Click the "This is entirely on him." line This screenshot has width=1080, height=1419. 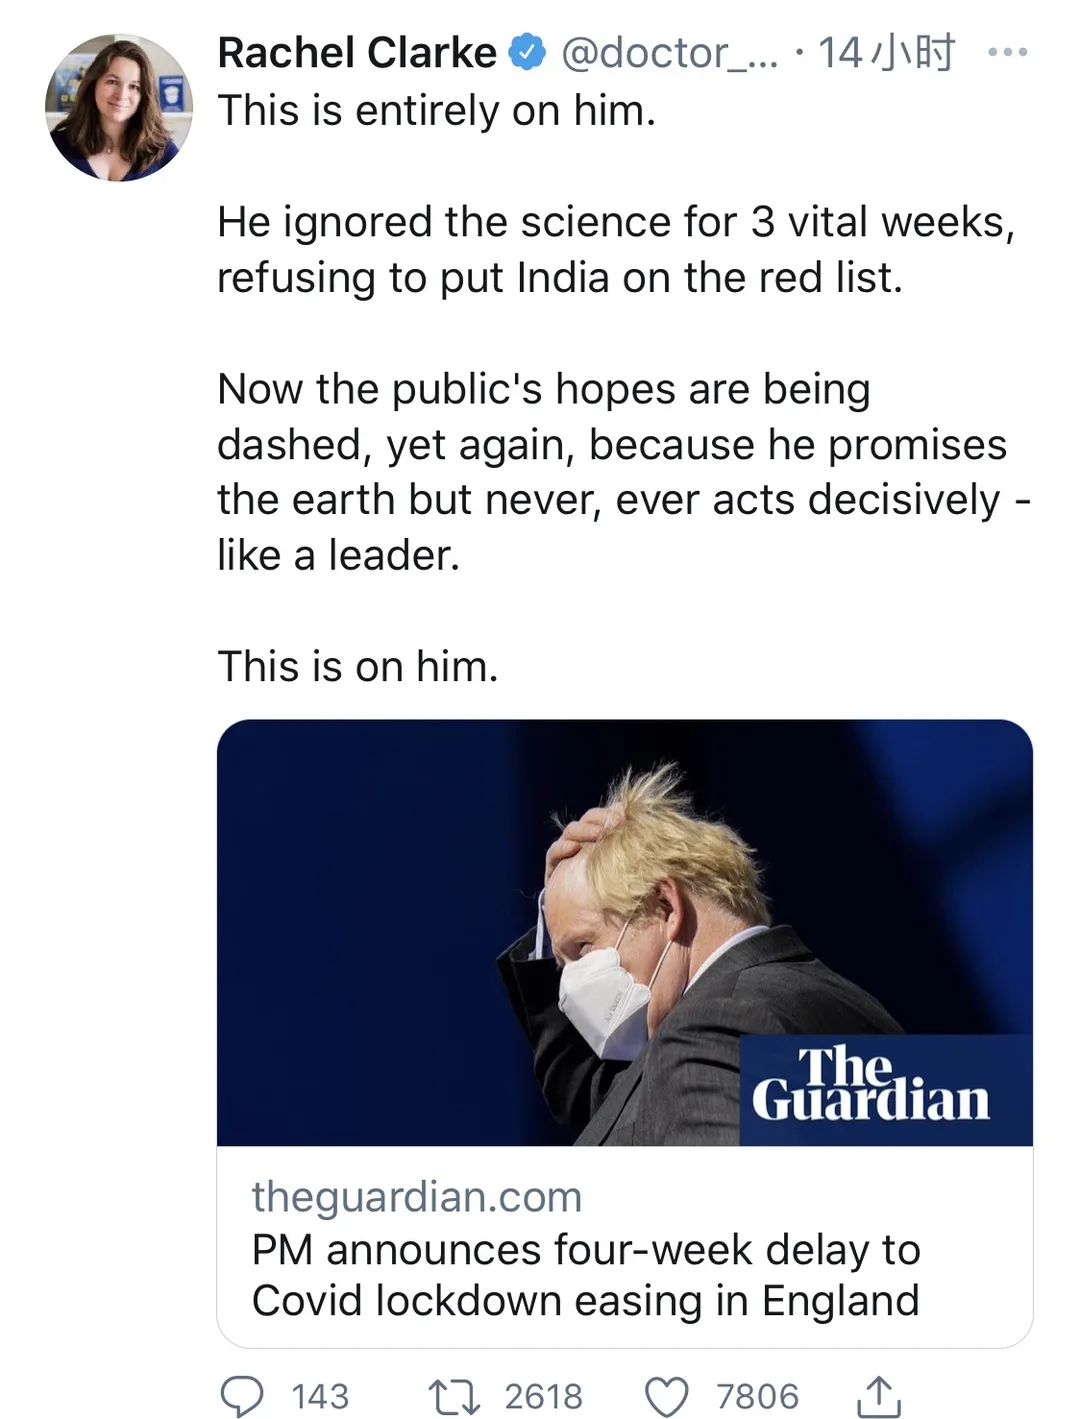pos(436,110)
